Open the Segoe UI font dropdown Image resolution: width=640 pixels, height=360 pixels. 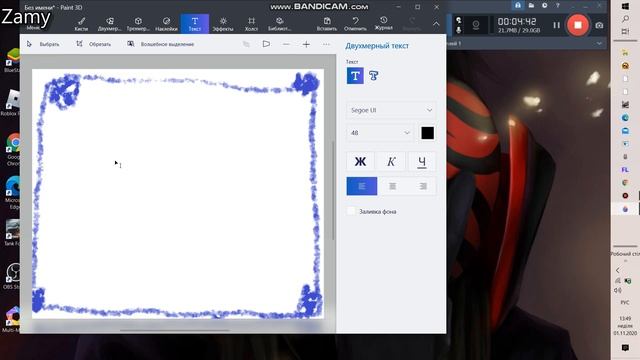[391, 110]
